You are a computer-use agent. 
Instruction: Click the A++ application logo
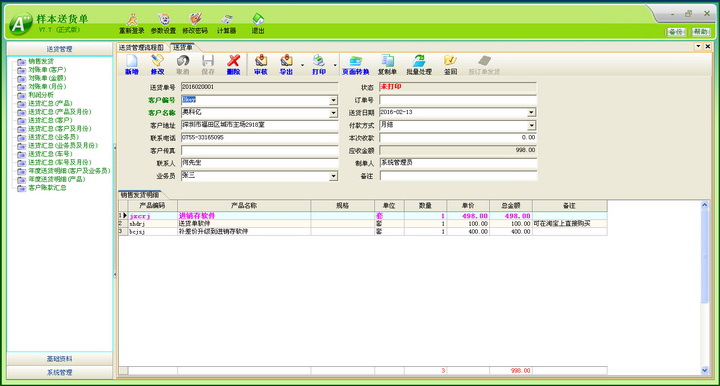tap(21, 23)
